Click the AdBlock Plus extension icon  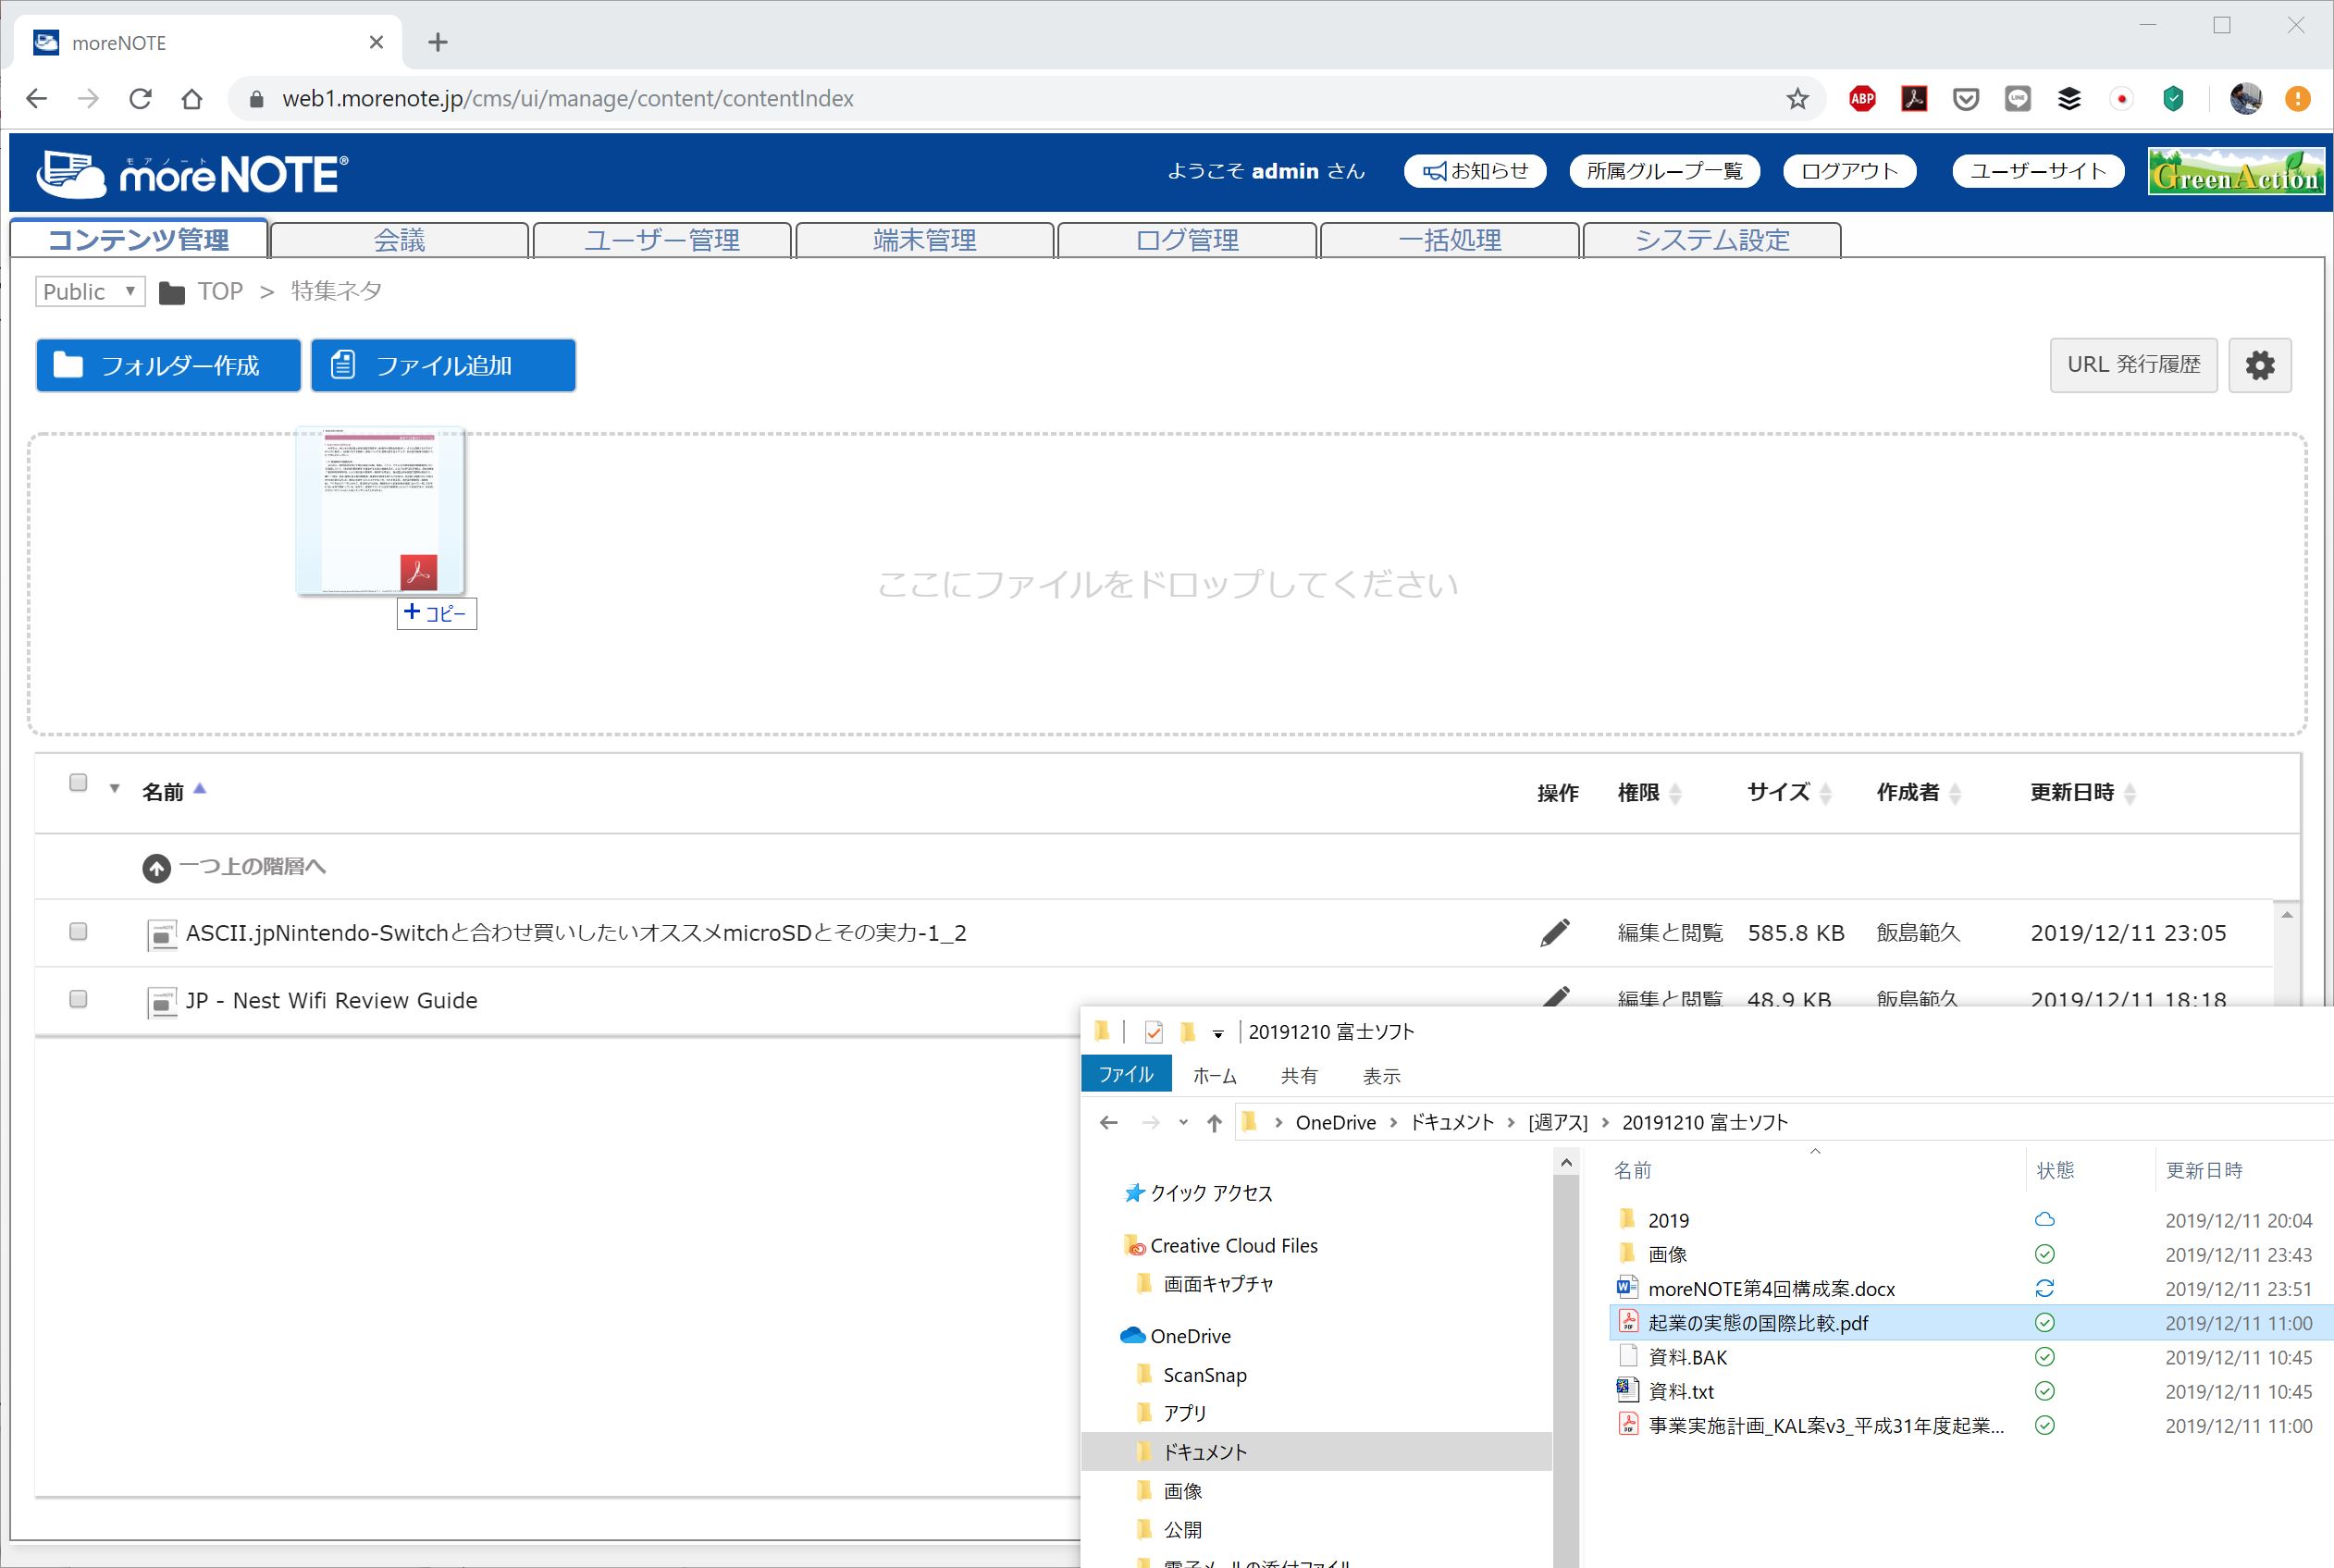click(x=1862, y=98)
